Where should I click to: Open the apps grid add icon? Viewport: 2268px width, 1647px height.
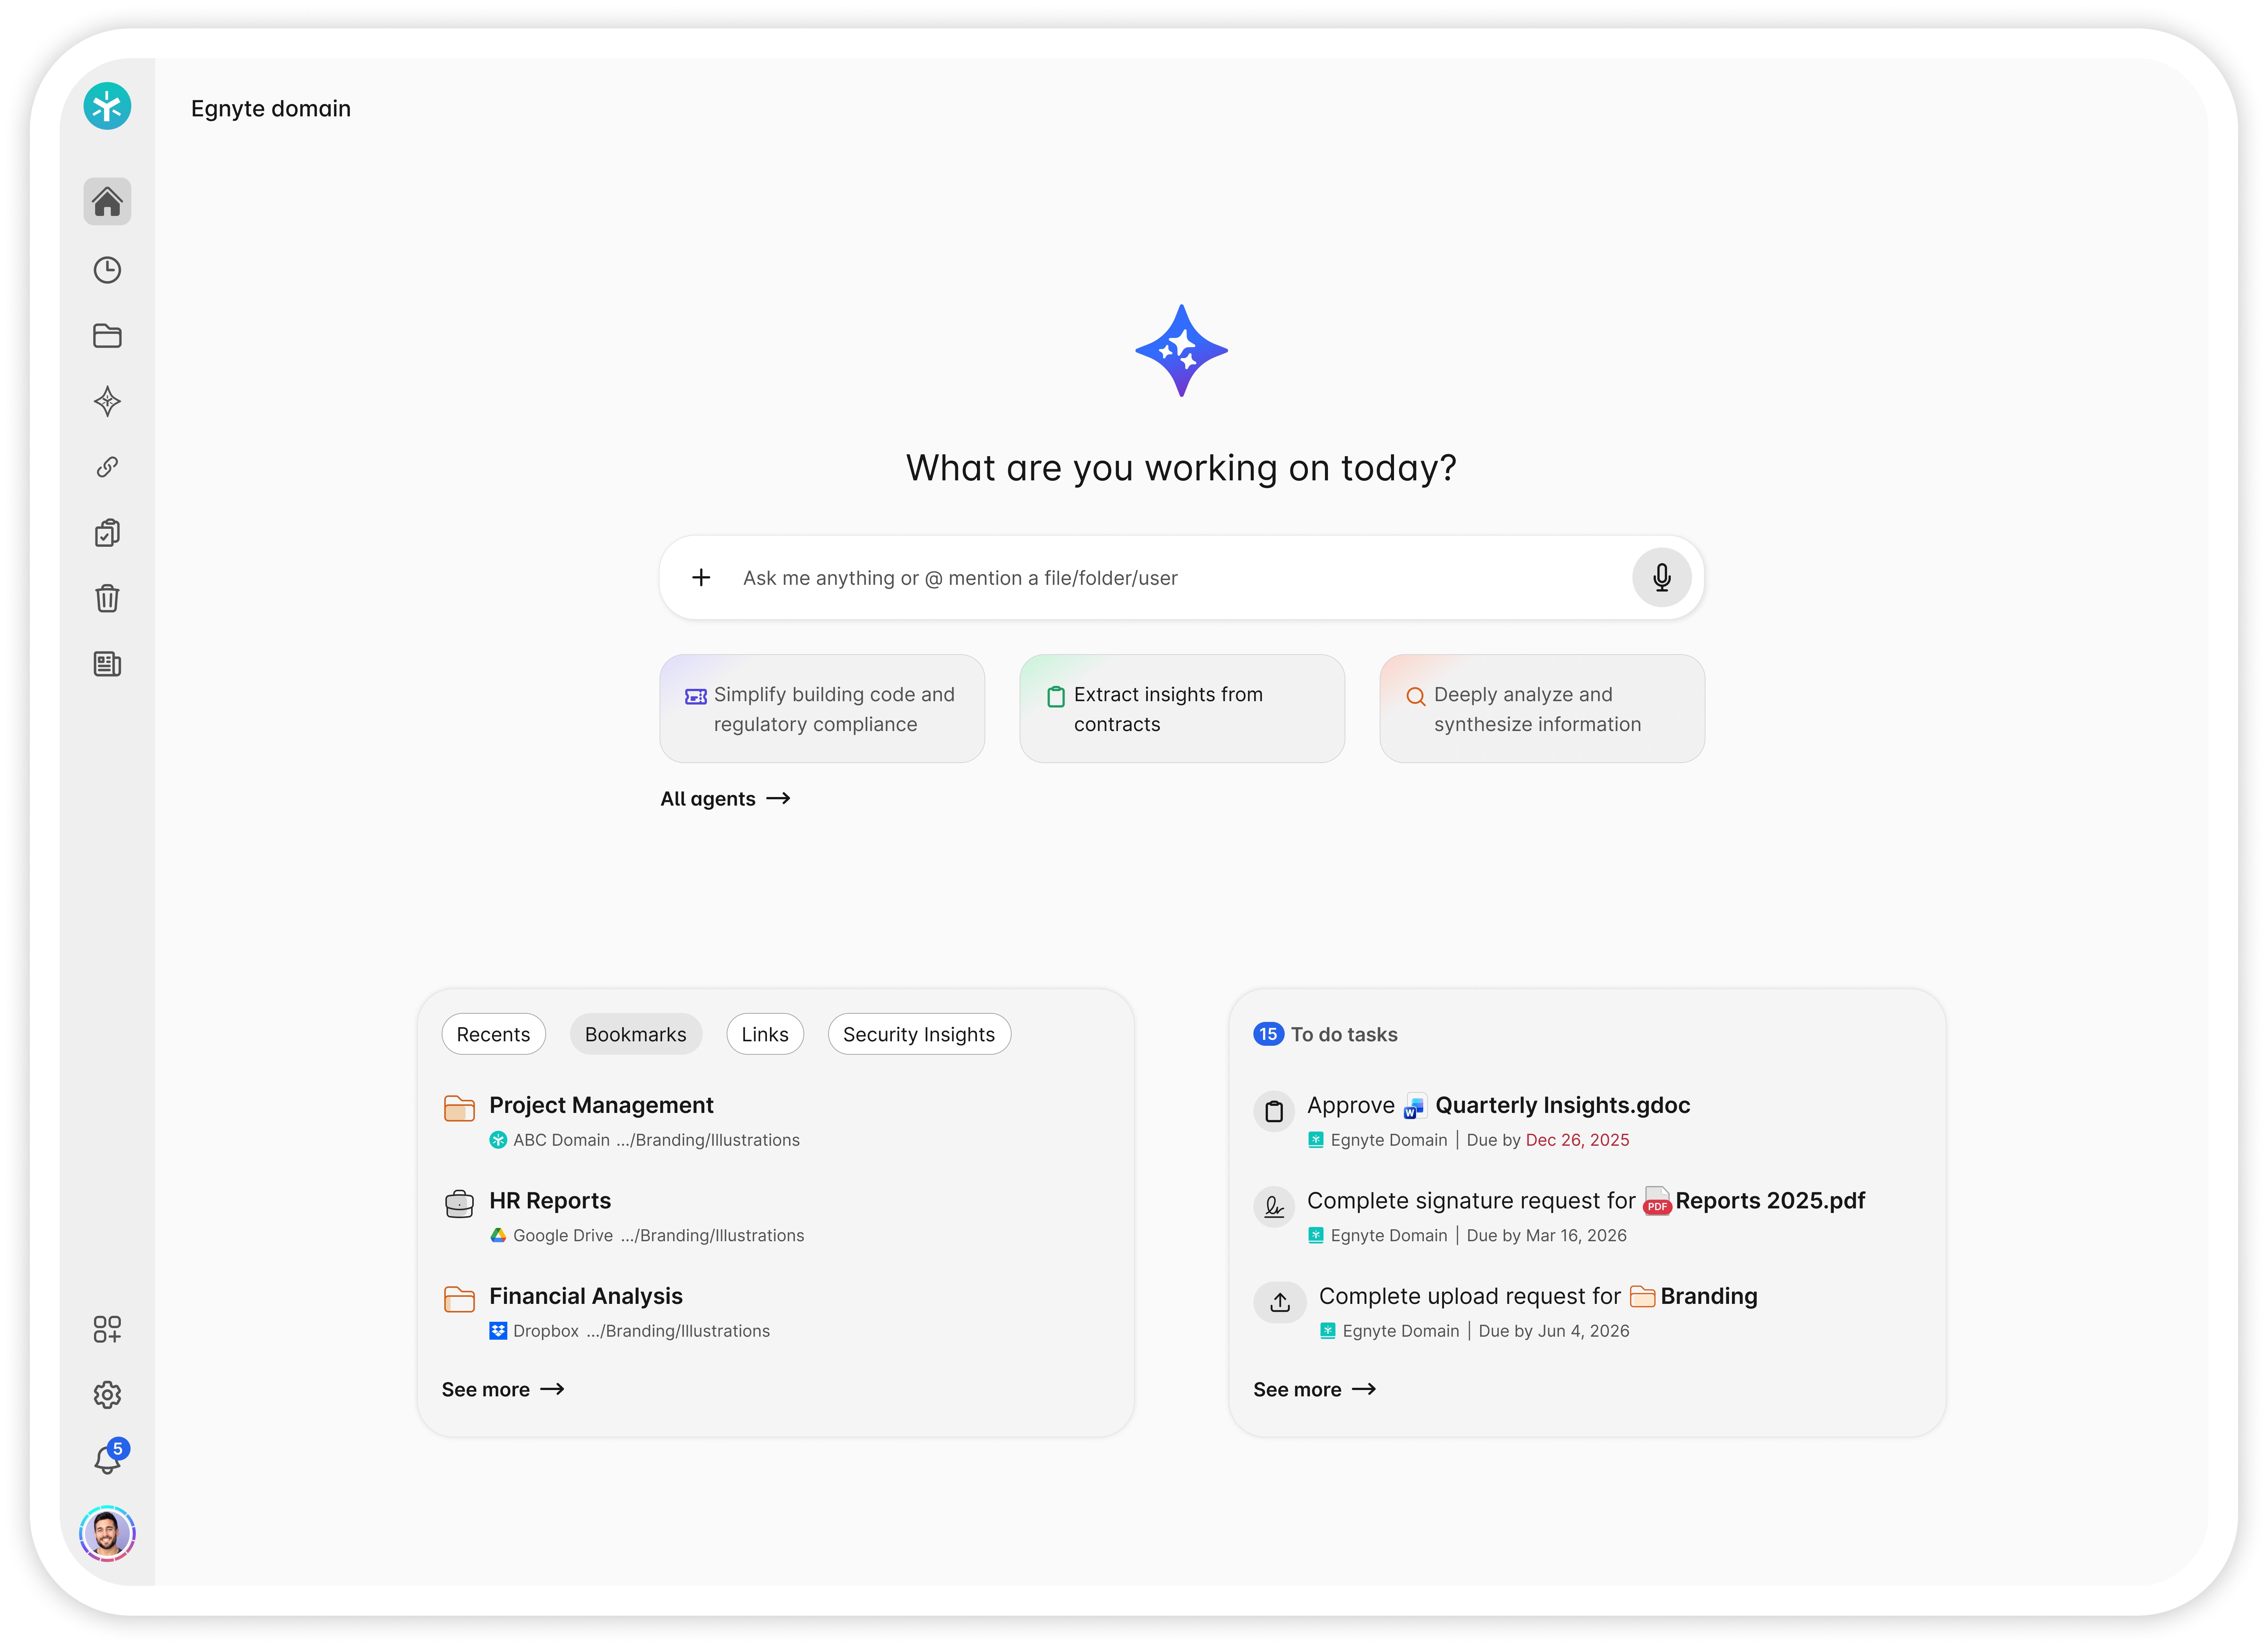[x=107, y=1328]
